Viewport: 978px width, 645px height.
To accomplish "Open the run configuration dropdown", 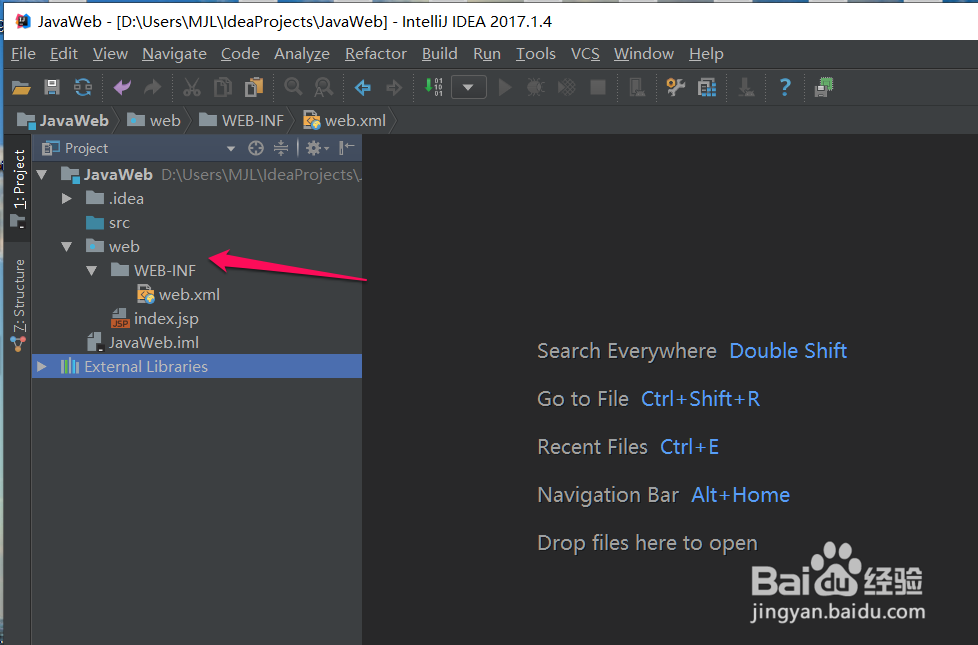I will 468,87.
